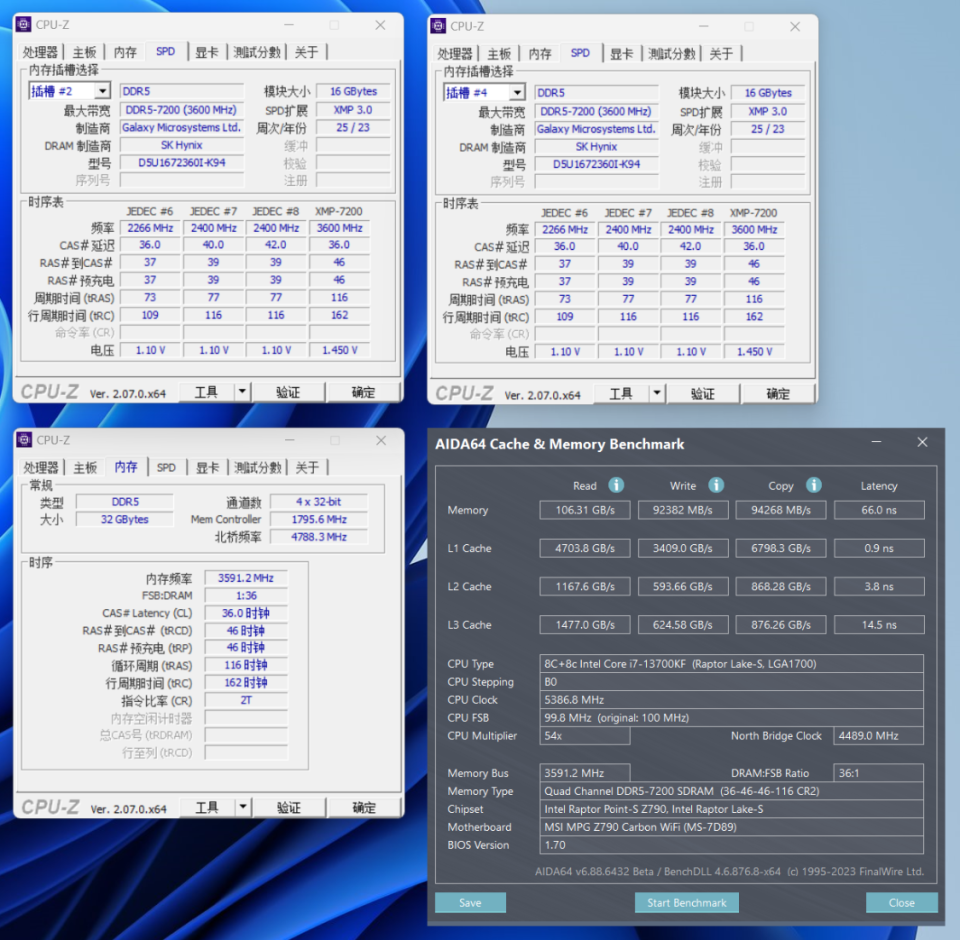Click Start Benchmark button
Screen dimensions: 960x940
(x=686, y=902)
